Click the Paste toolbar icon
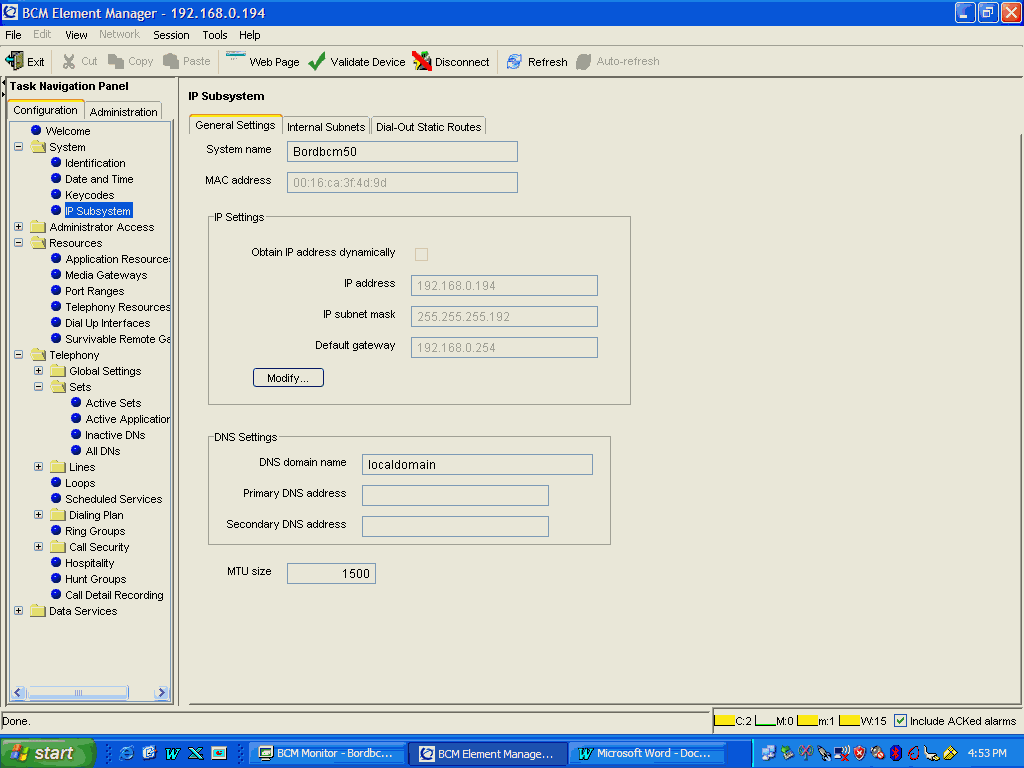This screenshot has height=768, width=1024. pos(170,61)
